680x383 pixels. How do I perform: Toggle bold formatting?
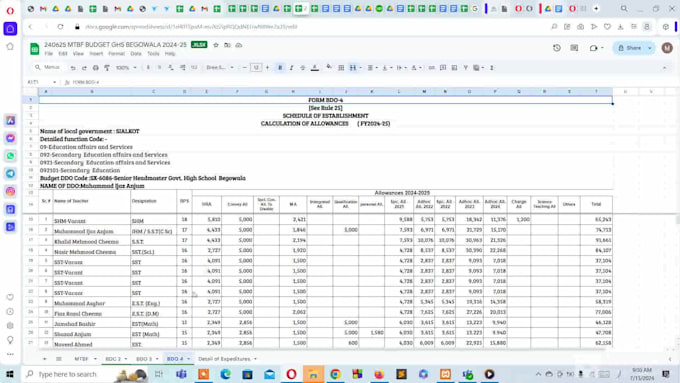(280, 68)
